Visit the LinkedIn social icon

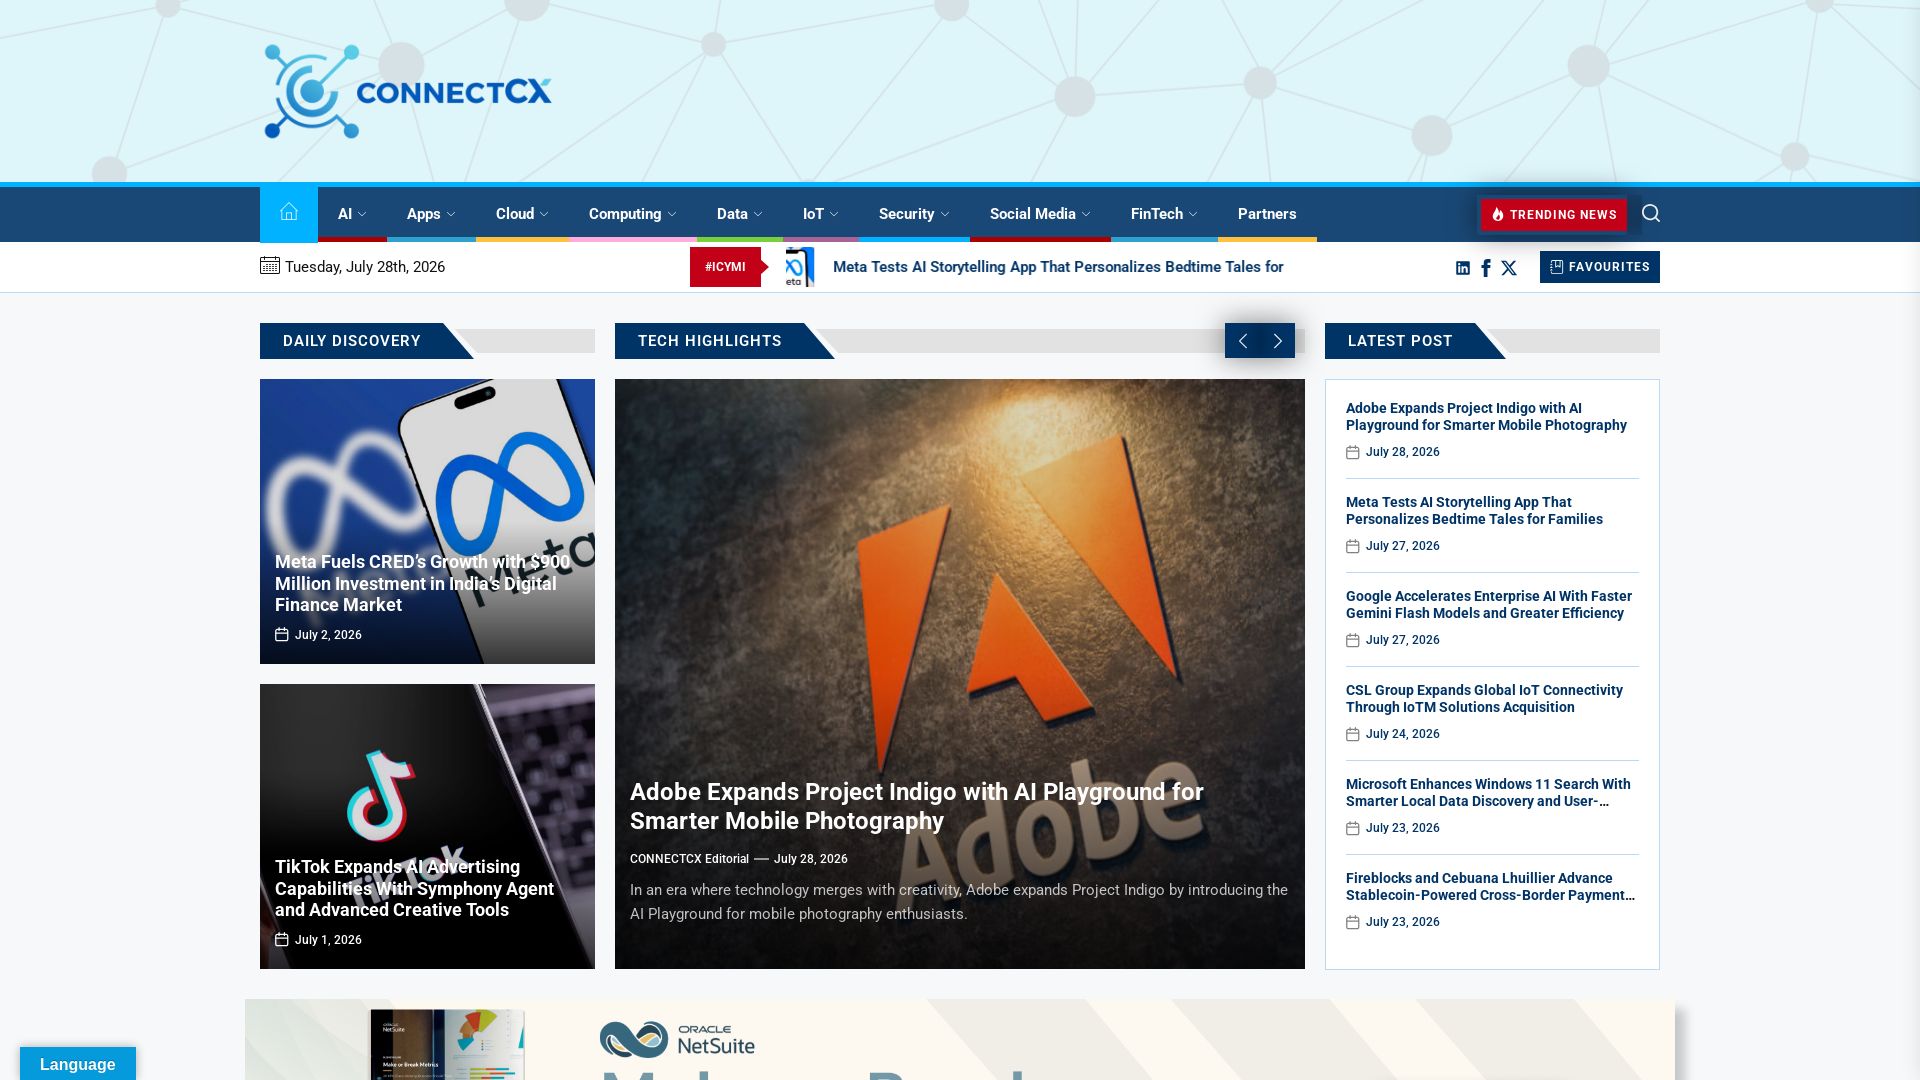pyautogui.click(x=1463, y=268)
